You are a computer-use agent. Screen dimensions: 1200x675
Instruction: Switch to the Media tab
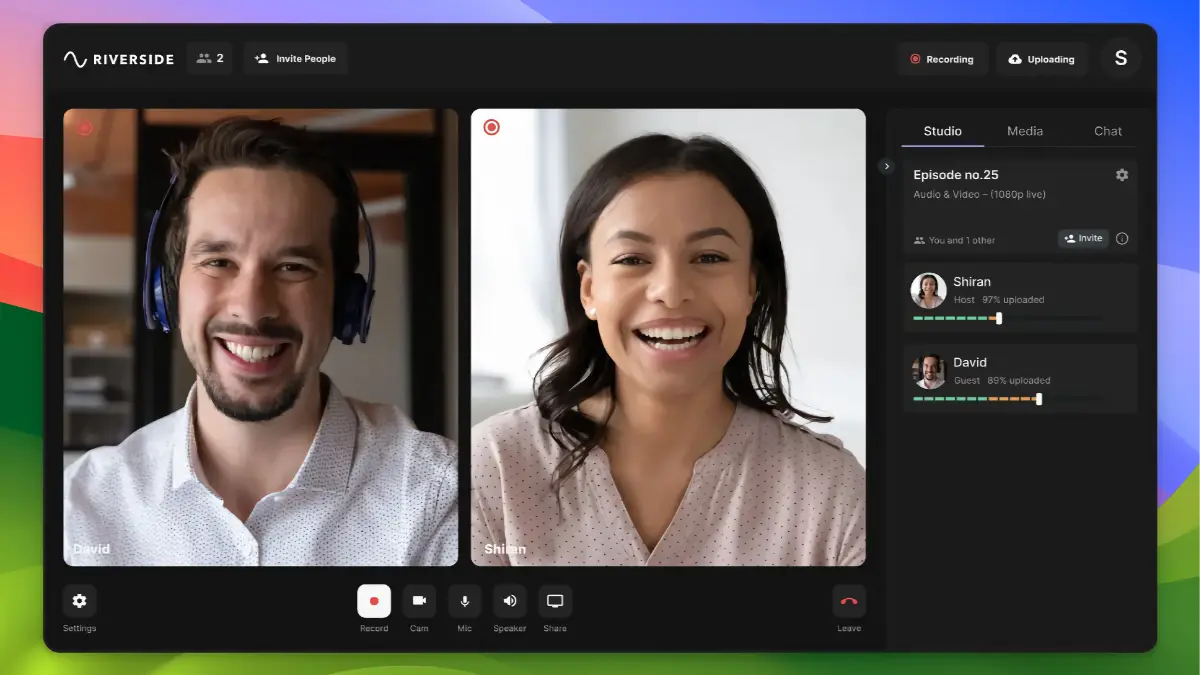tap(1025, 131)
